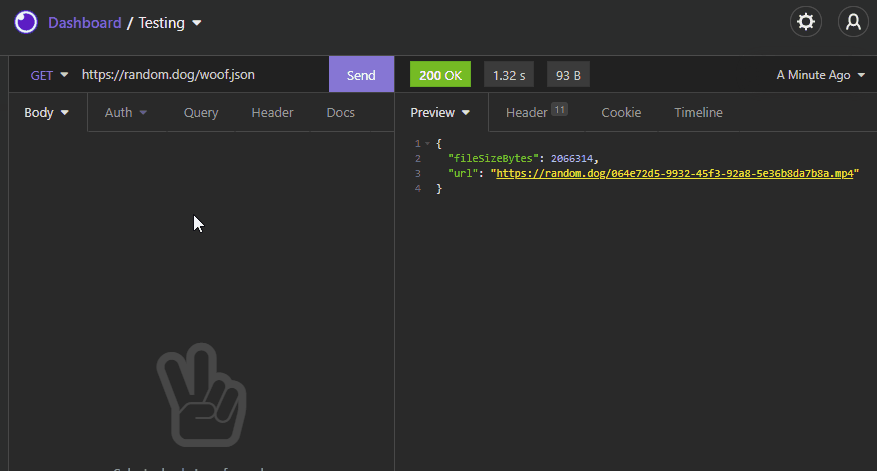This screenshot has width=877, height=471.
Task: Go to the Dashboard breadcrumb link
Action: point(84,23)
